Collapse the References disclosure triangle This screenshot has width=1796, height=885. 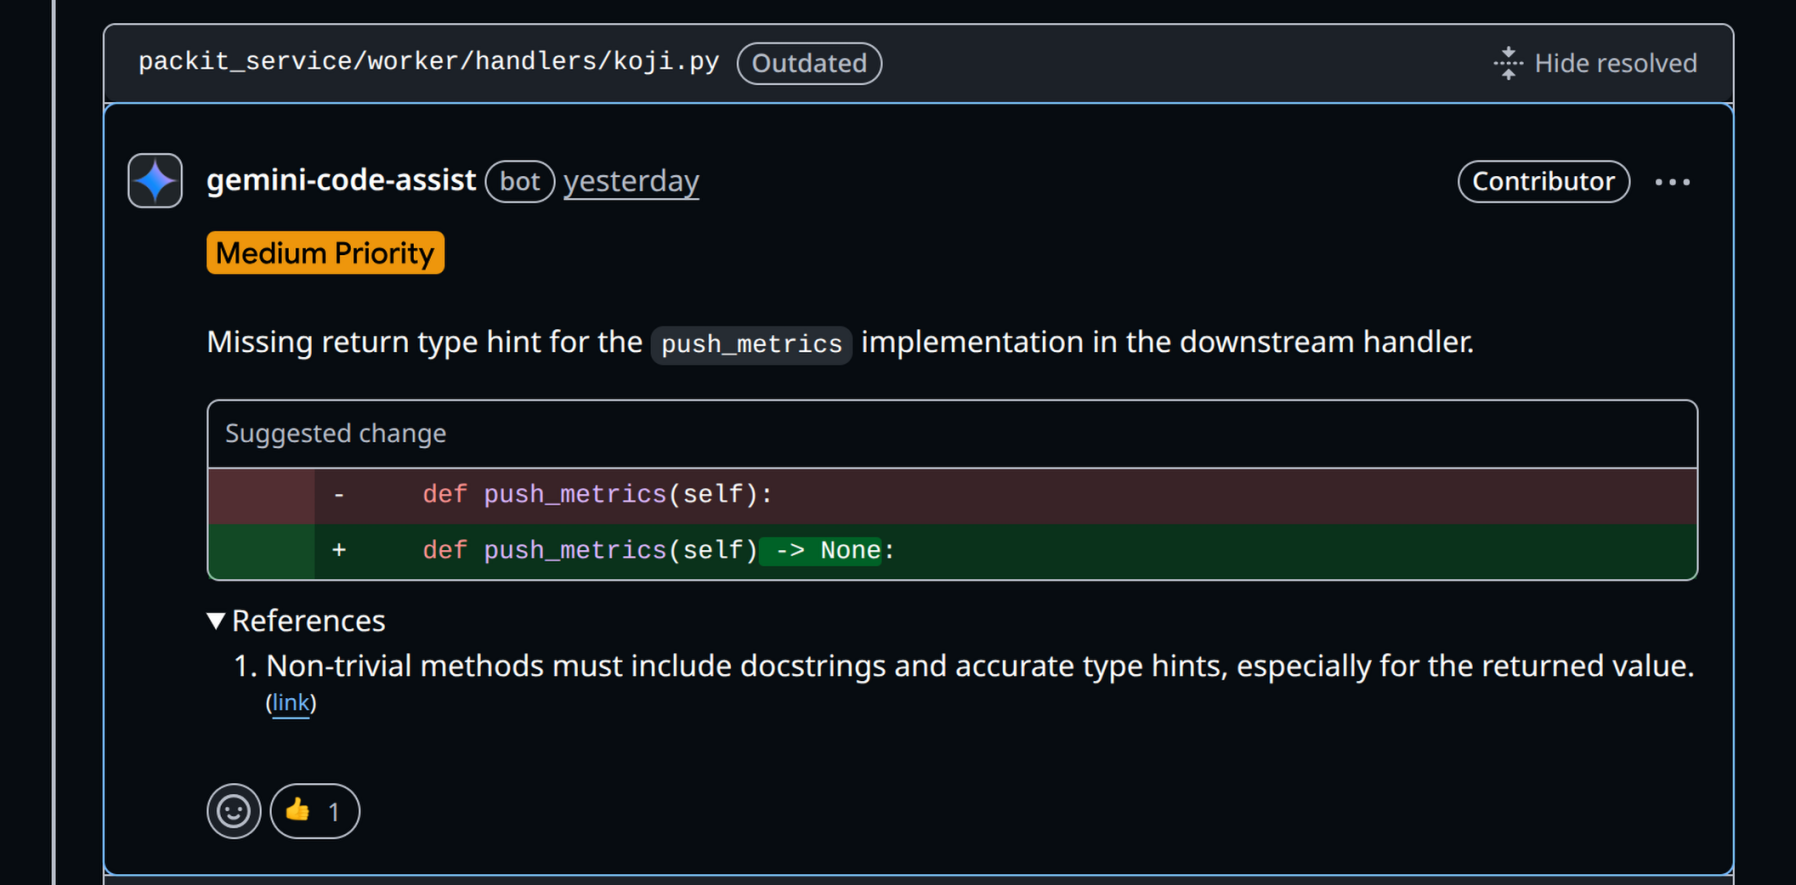point(216,621)
